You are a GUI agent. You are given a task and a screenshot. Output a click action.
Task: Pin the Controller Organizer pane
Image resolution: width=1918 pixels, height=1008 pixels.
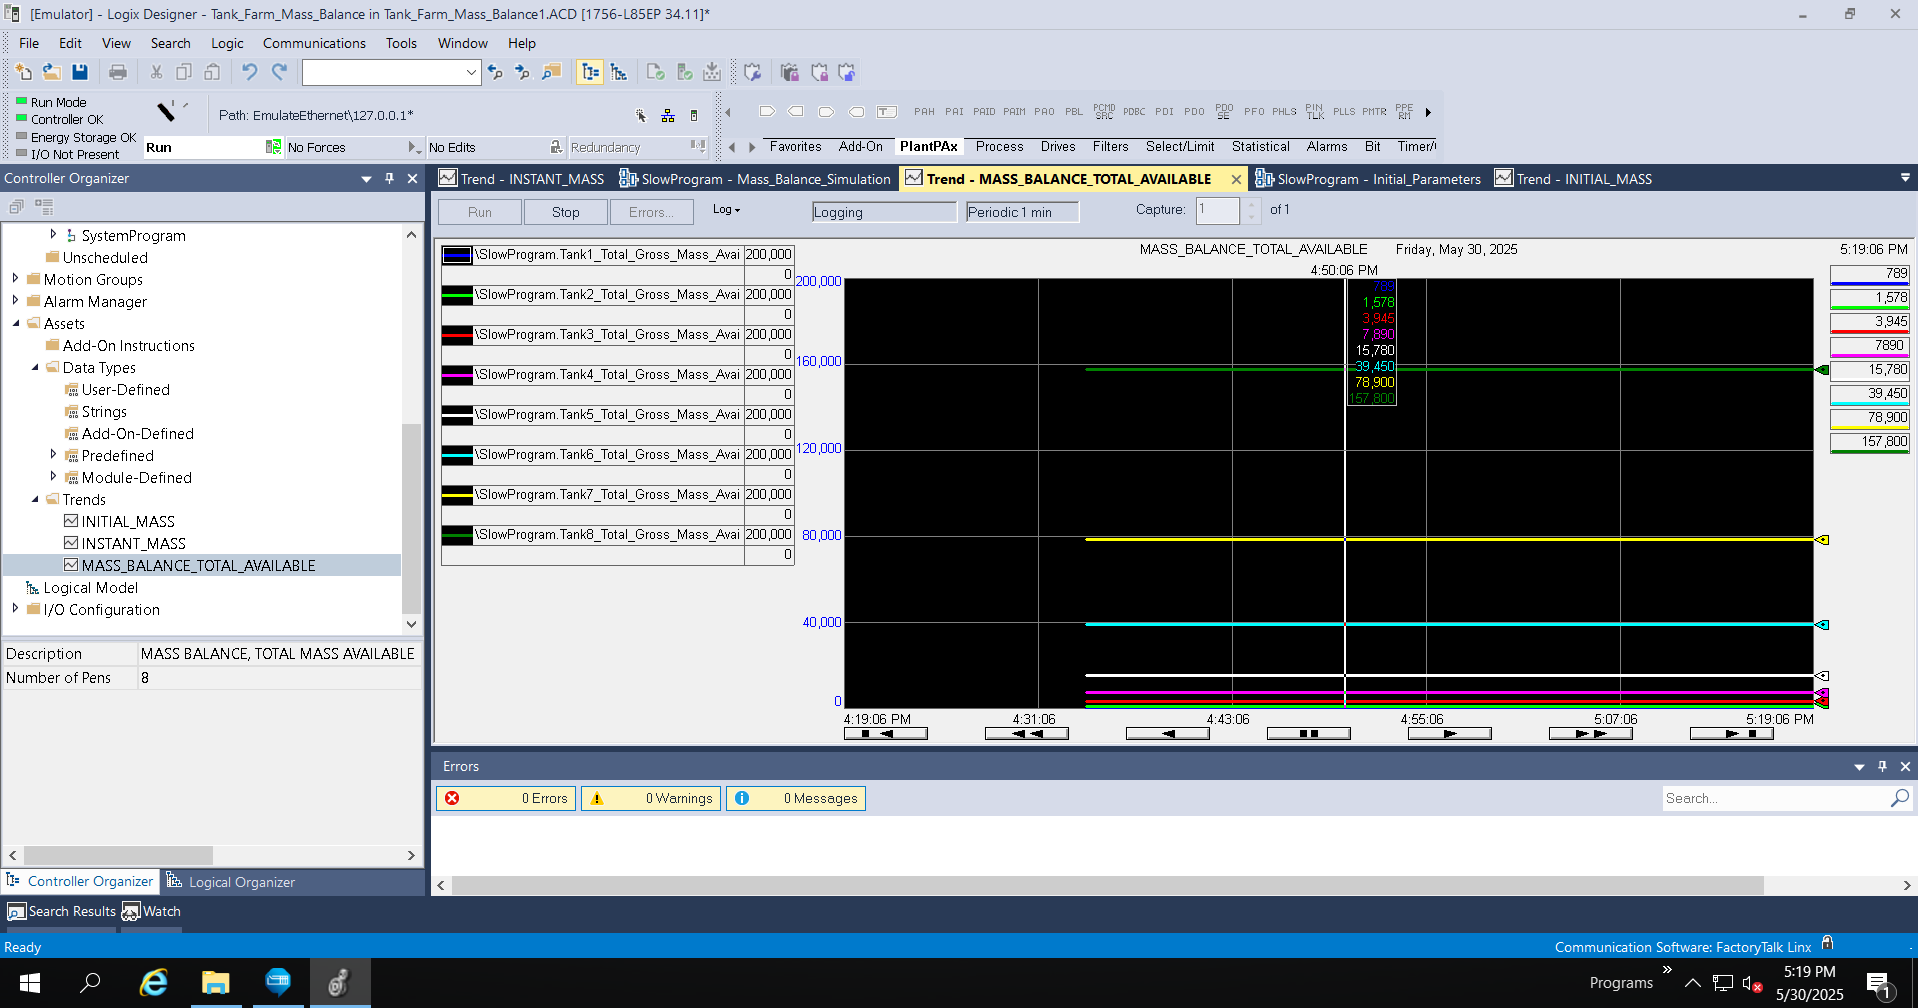coord(390,178)
